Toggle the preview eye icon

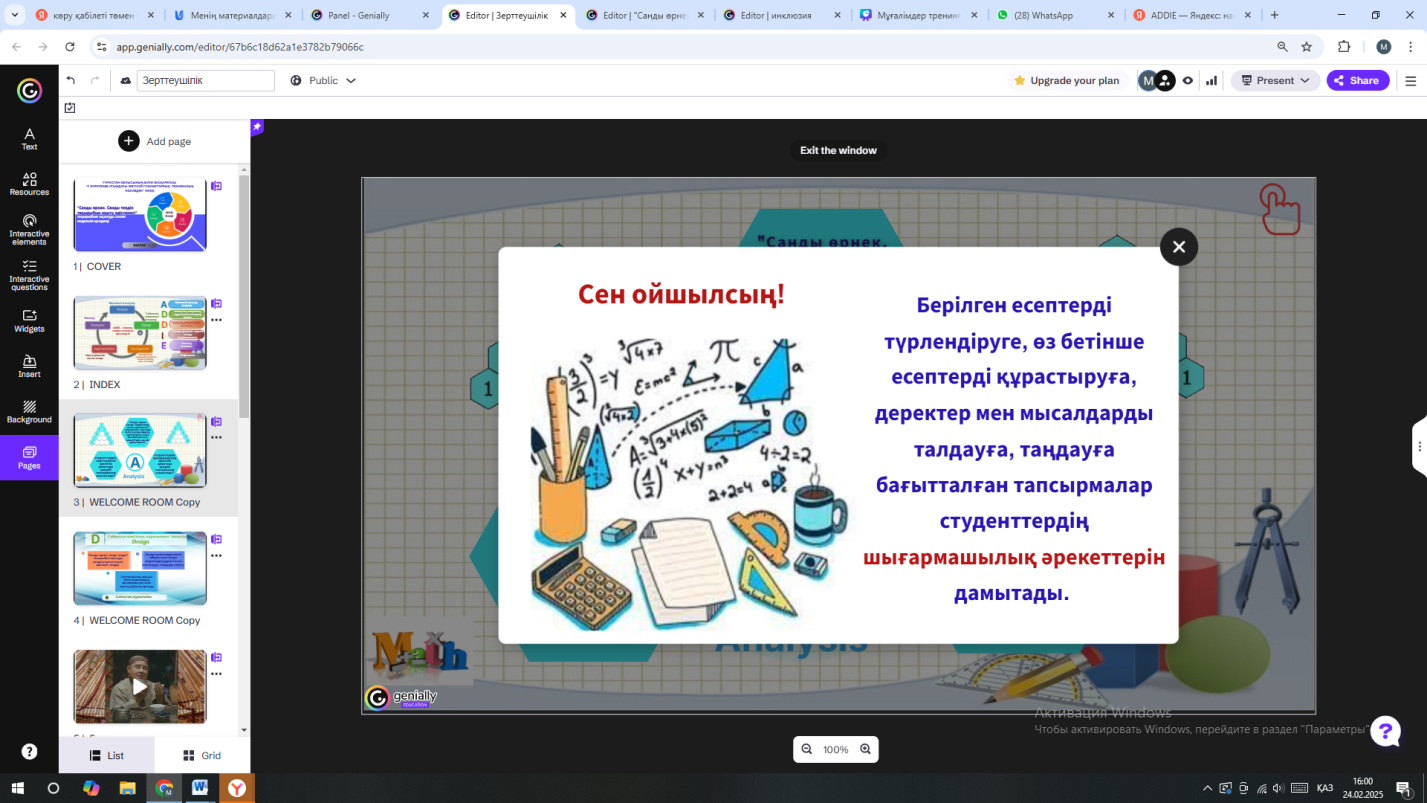(1187, 81)
